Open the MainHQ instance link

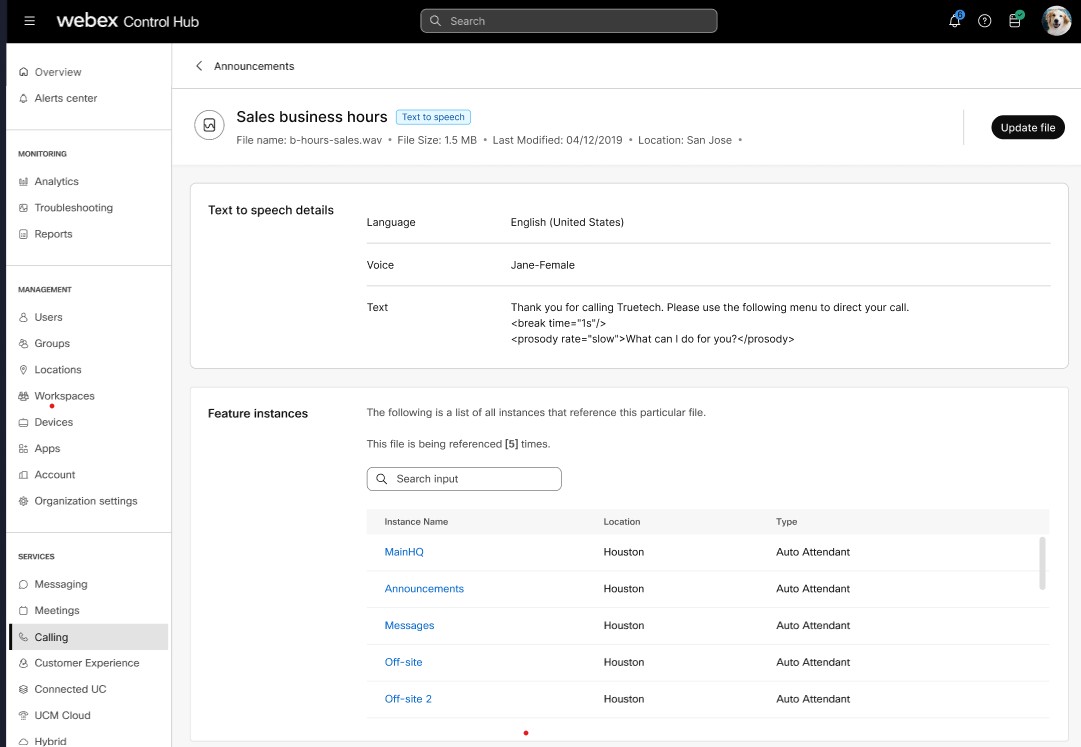tap(404, 552)
